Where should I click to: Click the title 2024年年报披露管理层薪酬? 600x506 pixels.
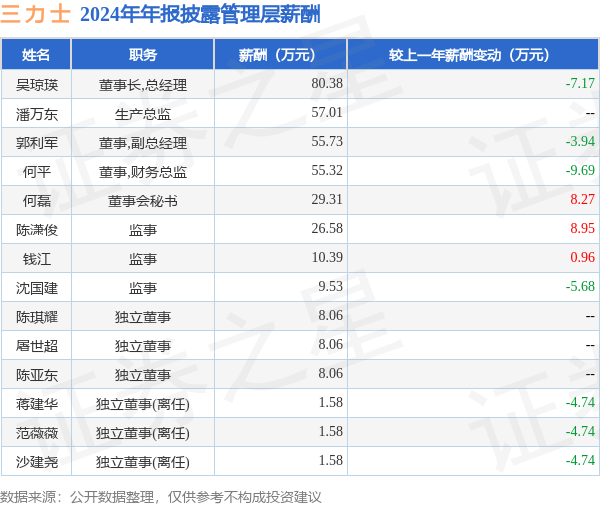pyautogui.click(x=200, y=15)
